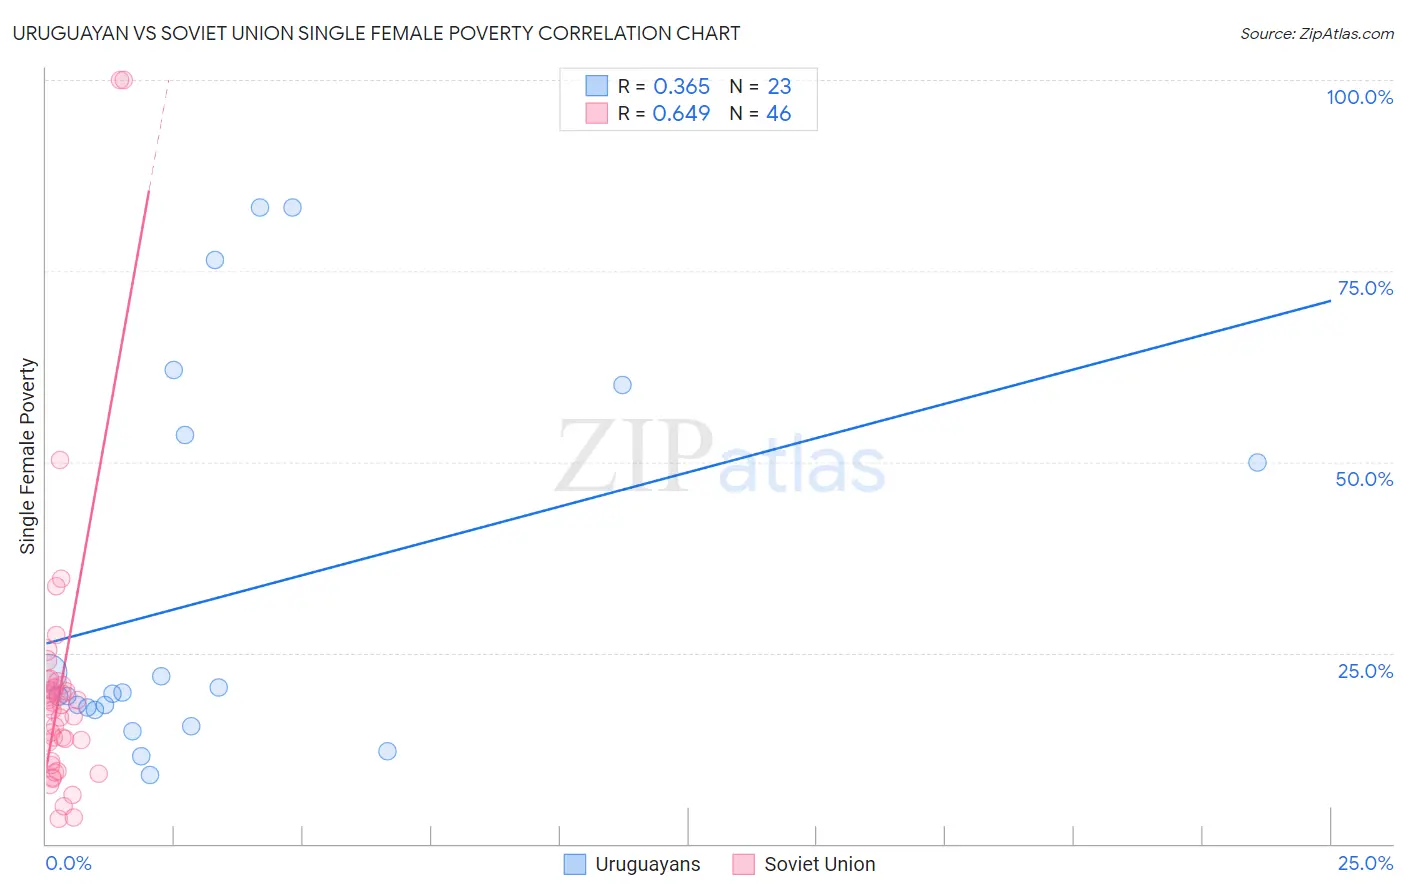The width and height of the screenshot is (1406, 892).
Task: Click the pink data point at 100% top
Action: tap(121, 80)
